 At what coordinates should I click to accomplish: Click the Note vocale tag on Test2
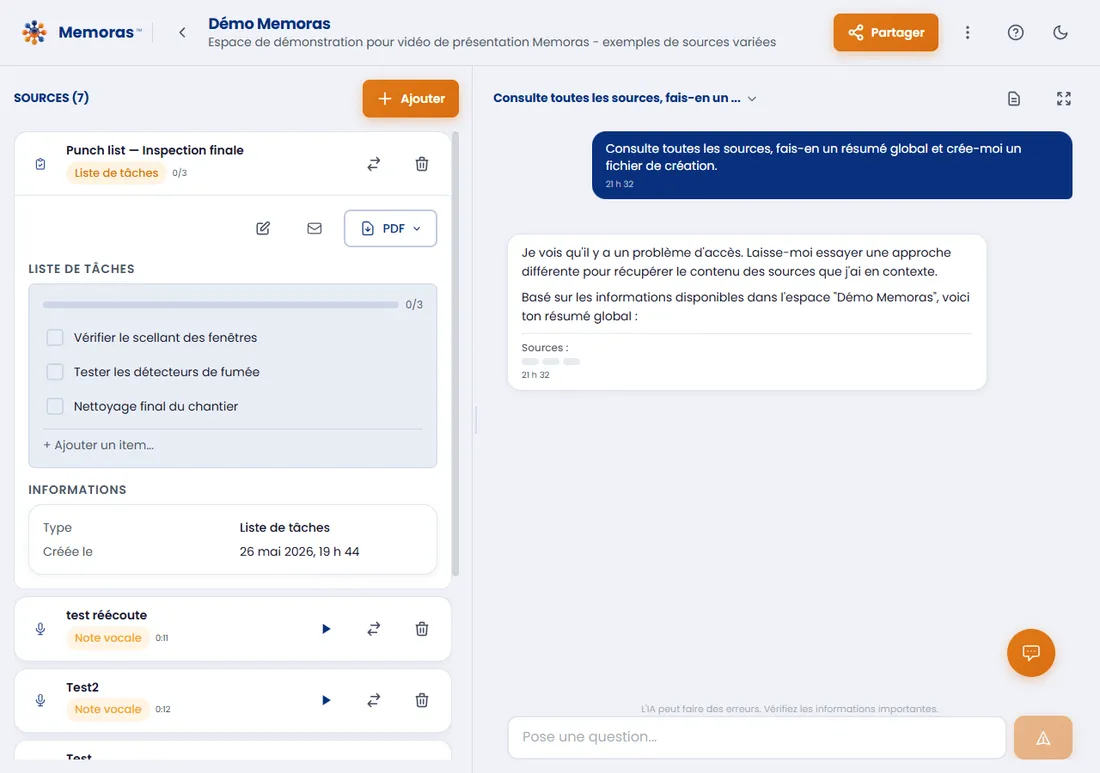click(x=108, y=709)
